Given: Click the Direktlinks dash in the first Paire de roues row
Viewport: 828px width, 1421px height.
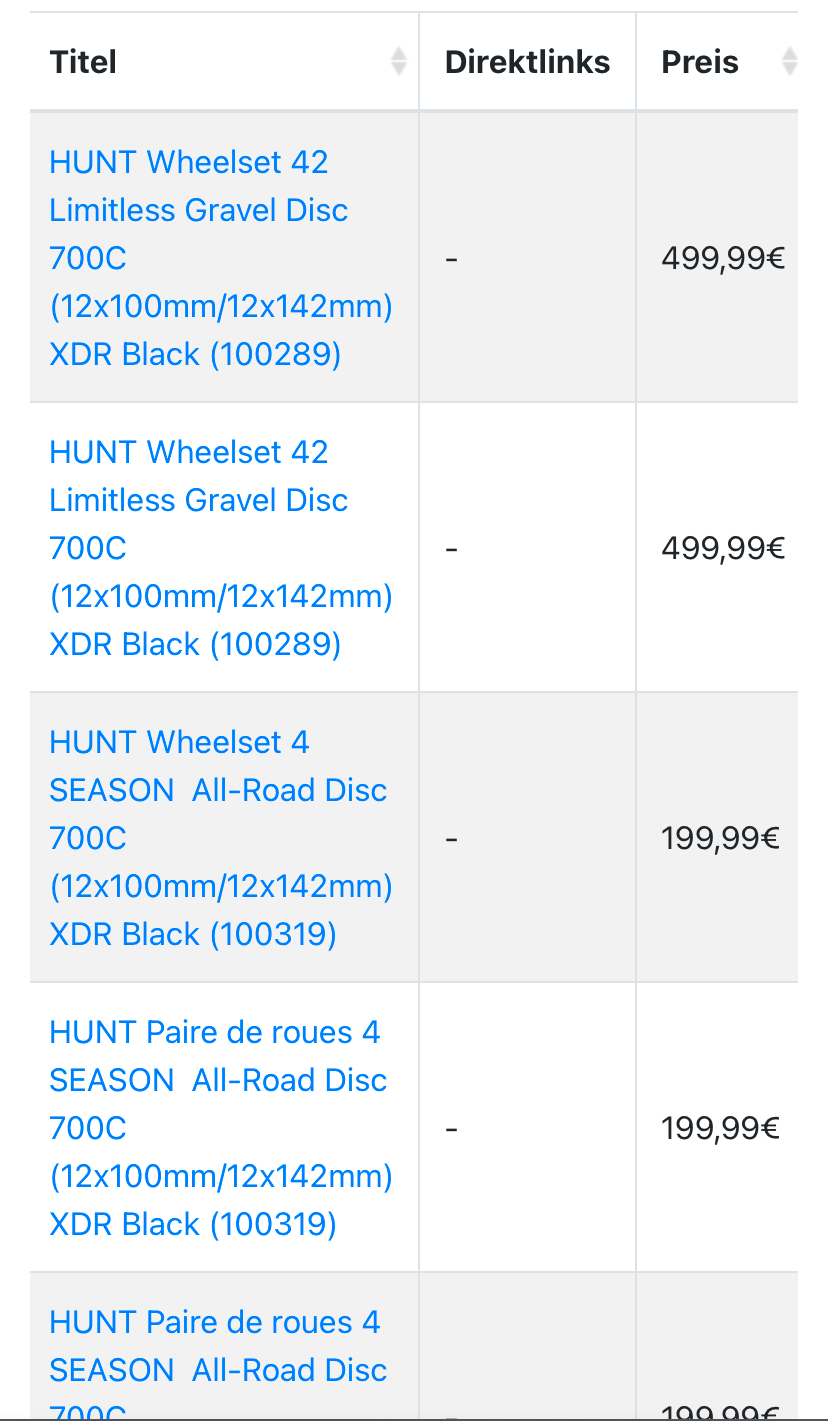Looking at the screenshot, I should 452,1129.
